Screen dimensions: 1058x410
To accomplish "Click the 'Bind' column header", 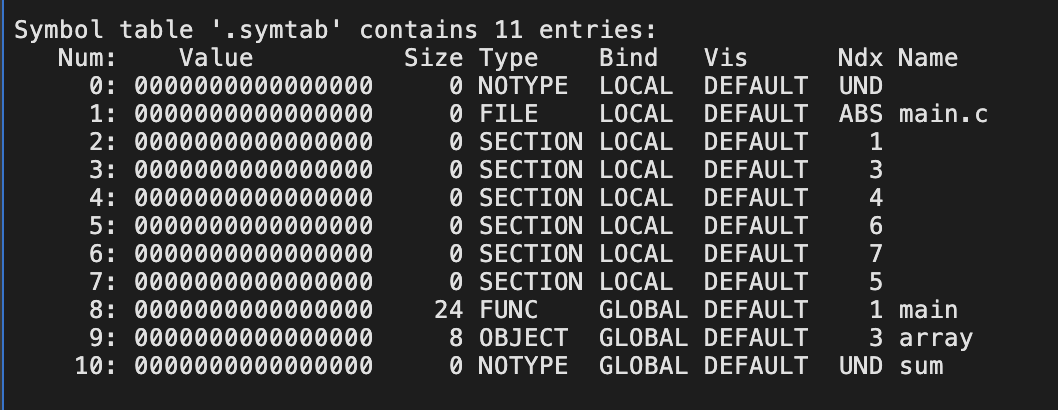I will [x=628, y=58].
